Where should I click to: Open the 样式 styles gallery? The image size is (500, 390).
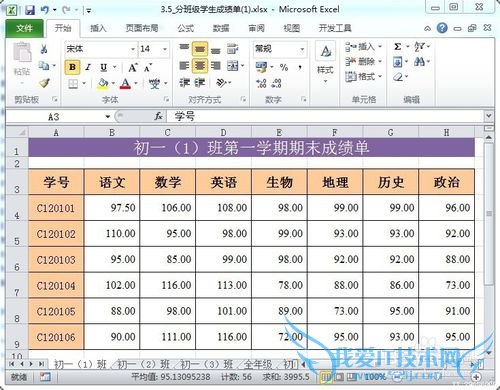tap(326, 62)
